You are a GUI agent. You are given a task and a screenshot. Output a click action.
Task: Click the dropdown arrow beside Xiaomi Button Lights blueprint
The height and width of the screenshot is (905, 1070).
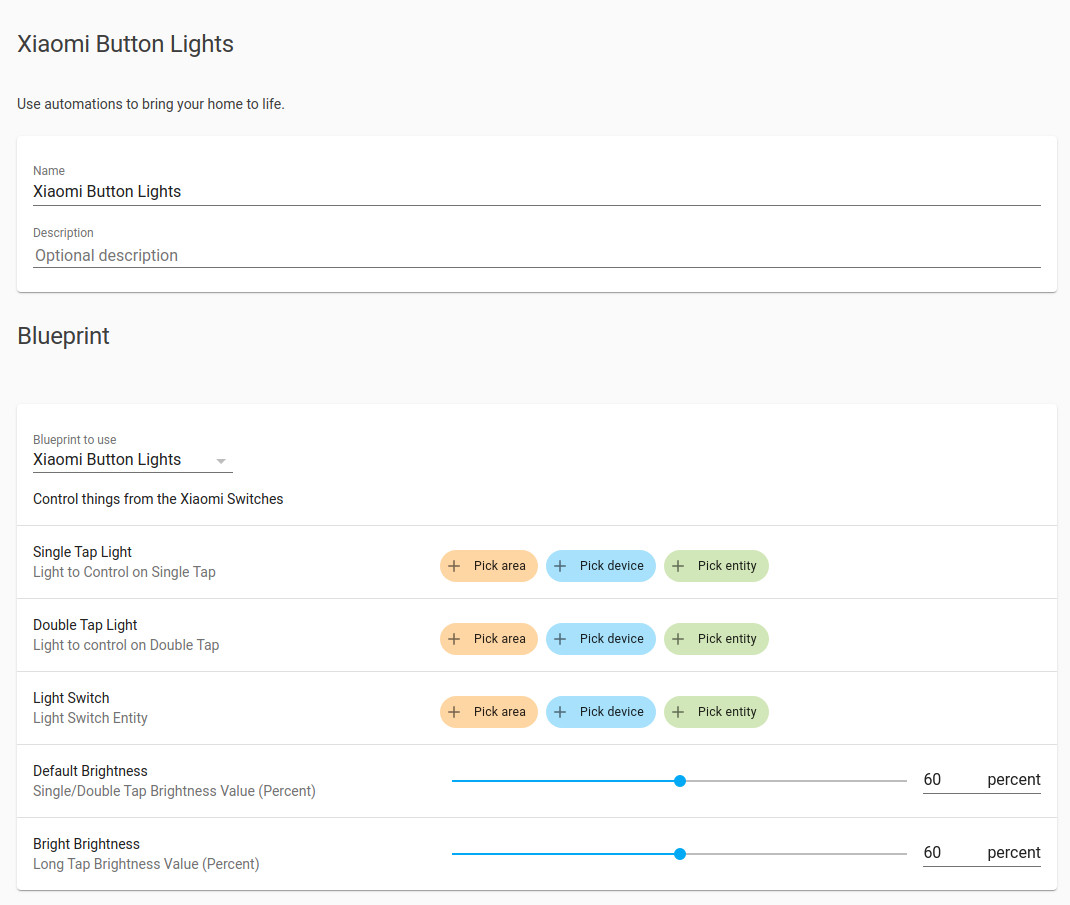tap(221, 460)
